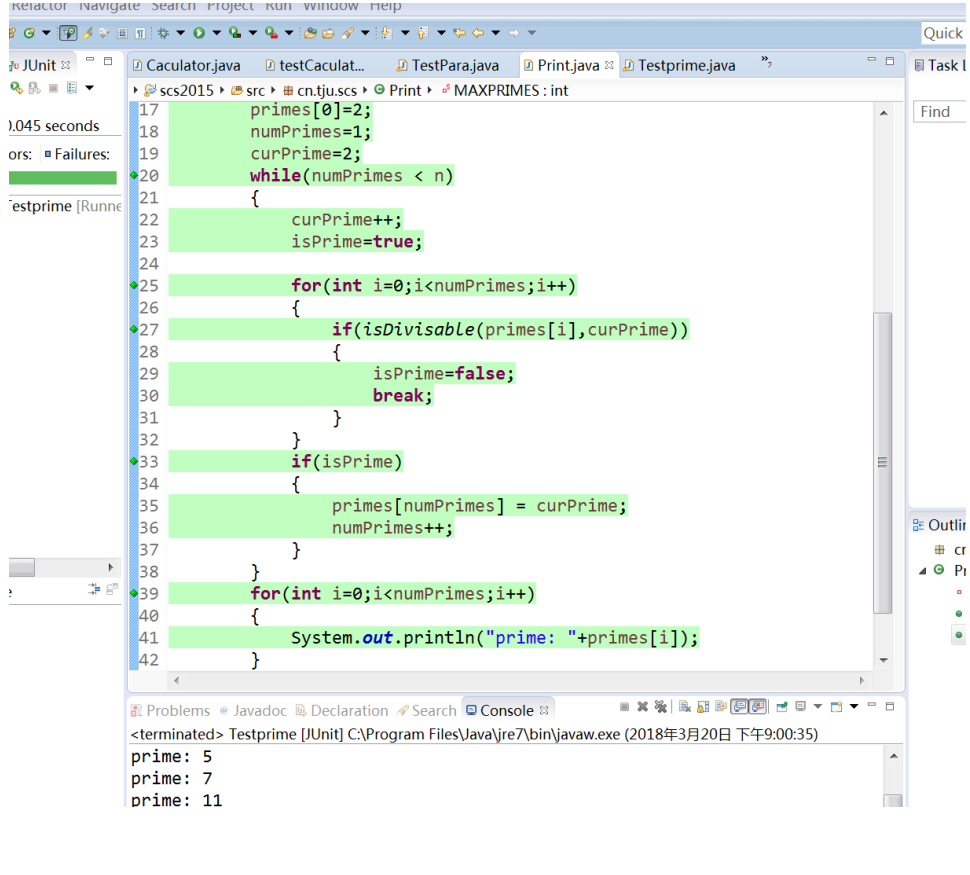Image resolution: width=970 pixels, height=875 pixels.
Task: Open the JUnit test run history icon
Action: [71, 88]
